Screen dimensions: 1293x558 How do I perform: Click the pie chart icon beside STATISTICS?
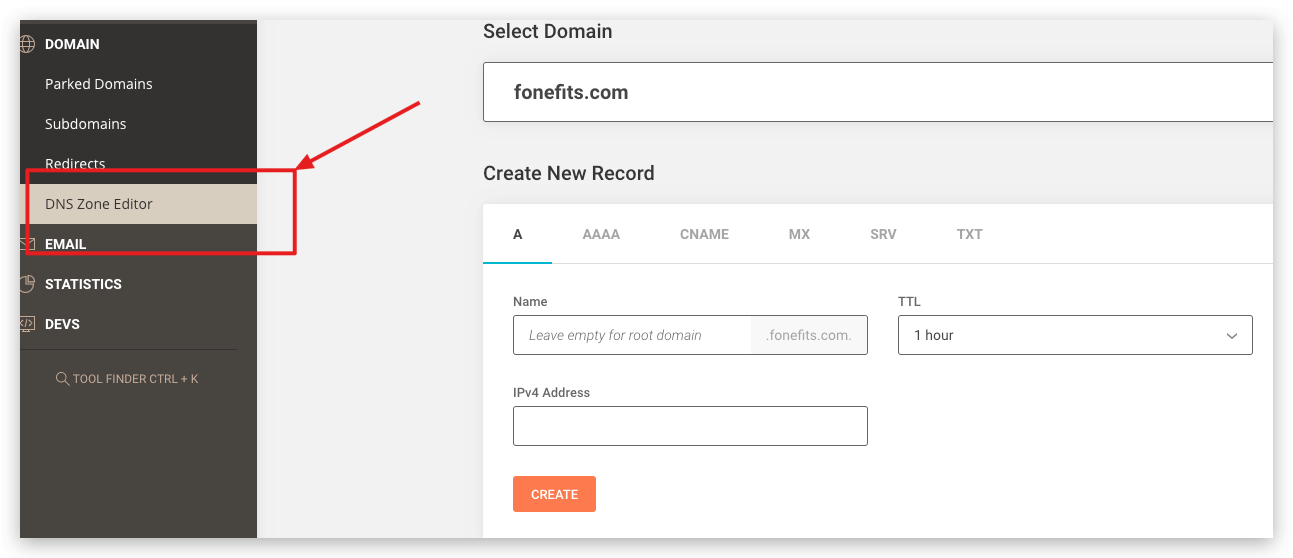27,284
